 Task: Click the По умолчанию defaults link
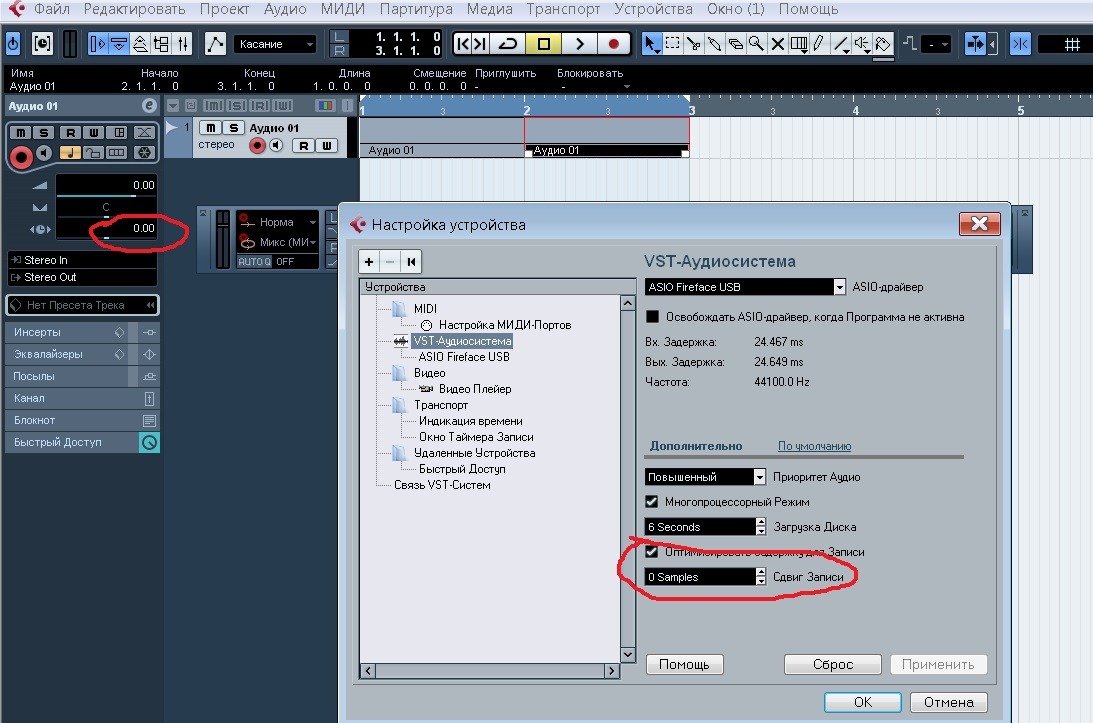[x=814, y=446]
